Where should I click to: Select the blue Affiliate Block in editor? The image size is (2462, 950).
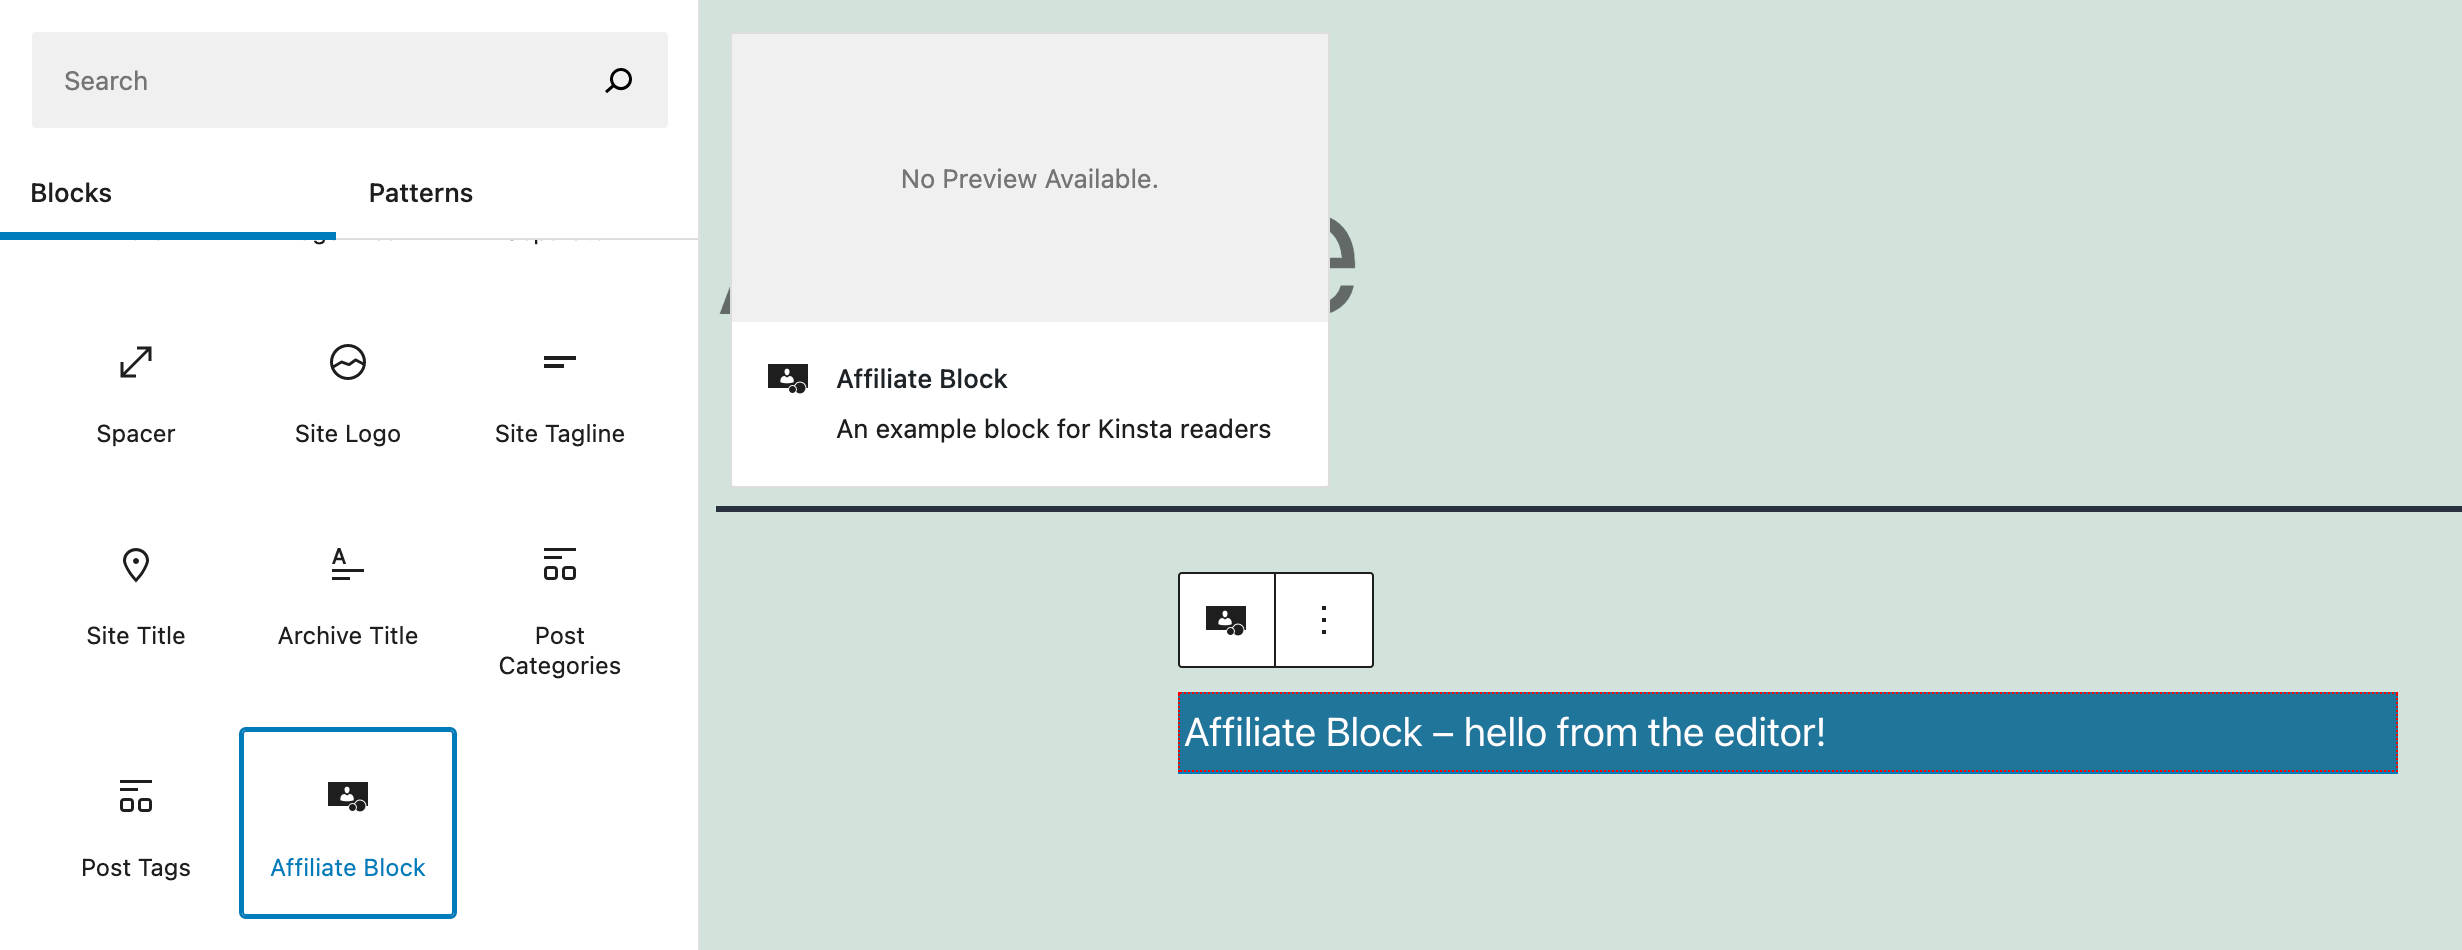1787,733
